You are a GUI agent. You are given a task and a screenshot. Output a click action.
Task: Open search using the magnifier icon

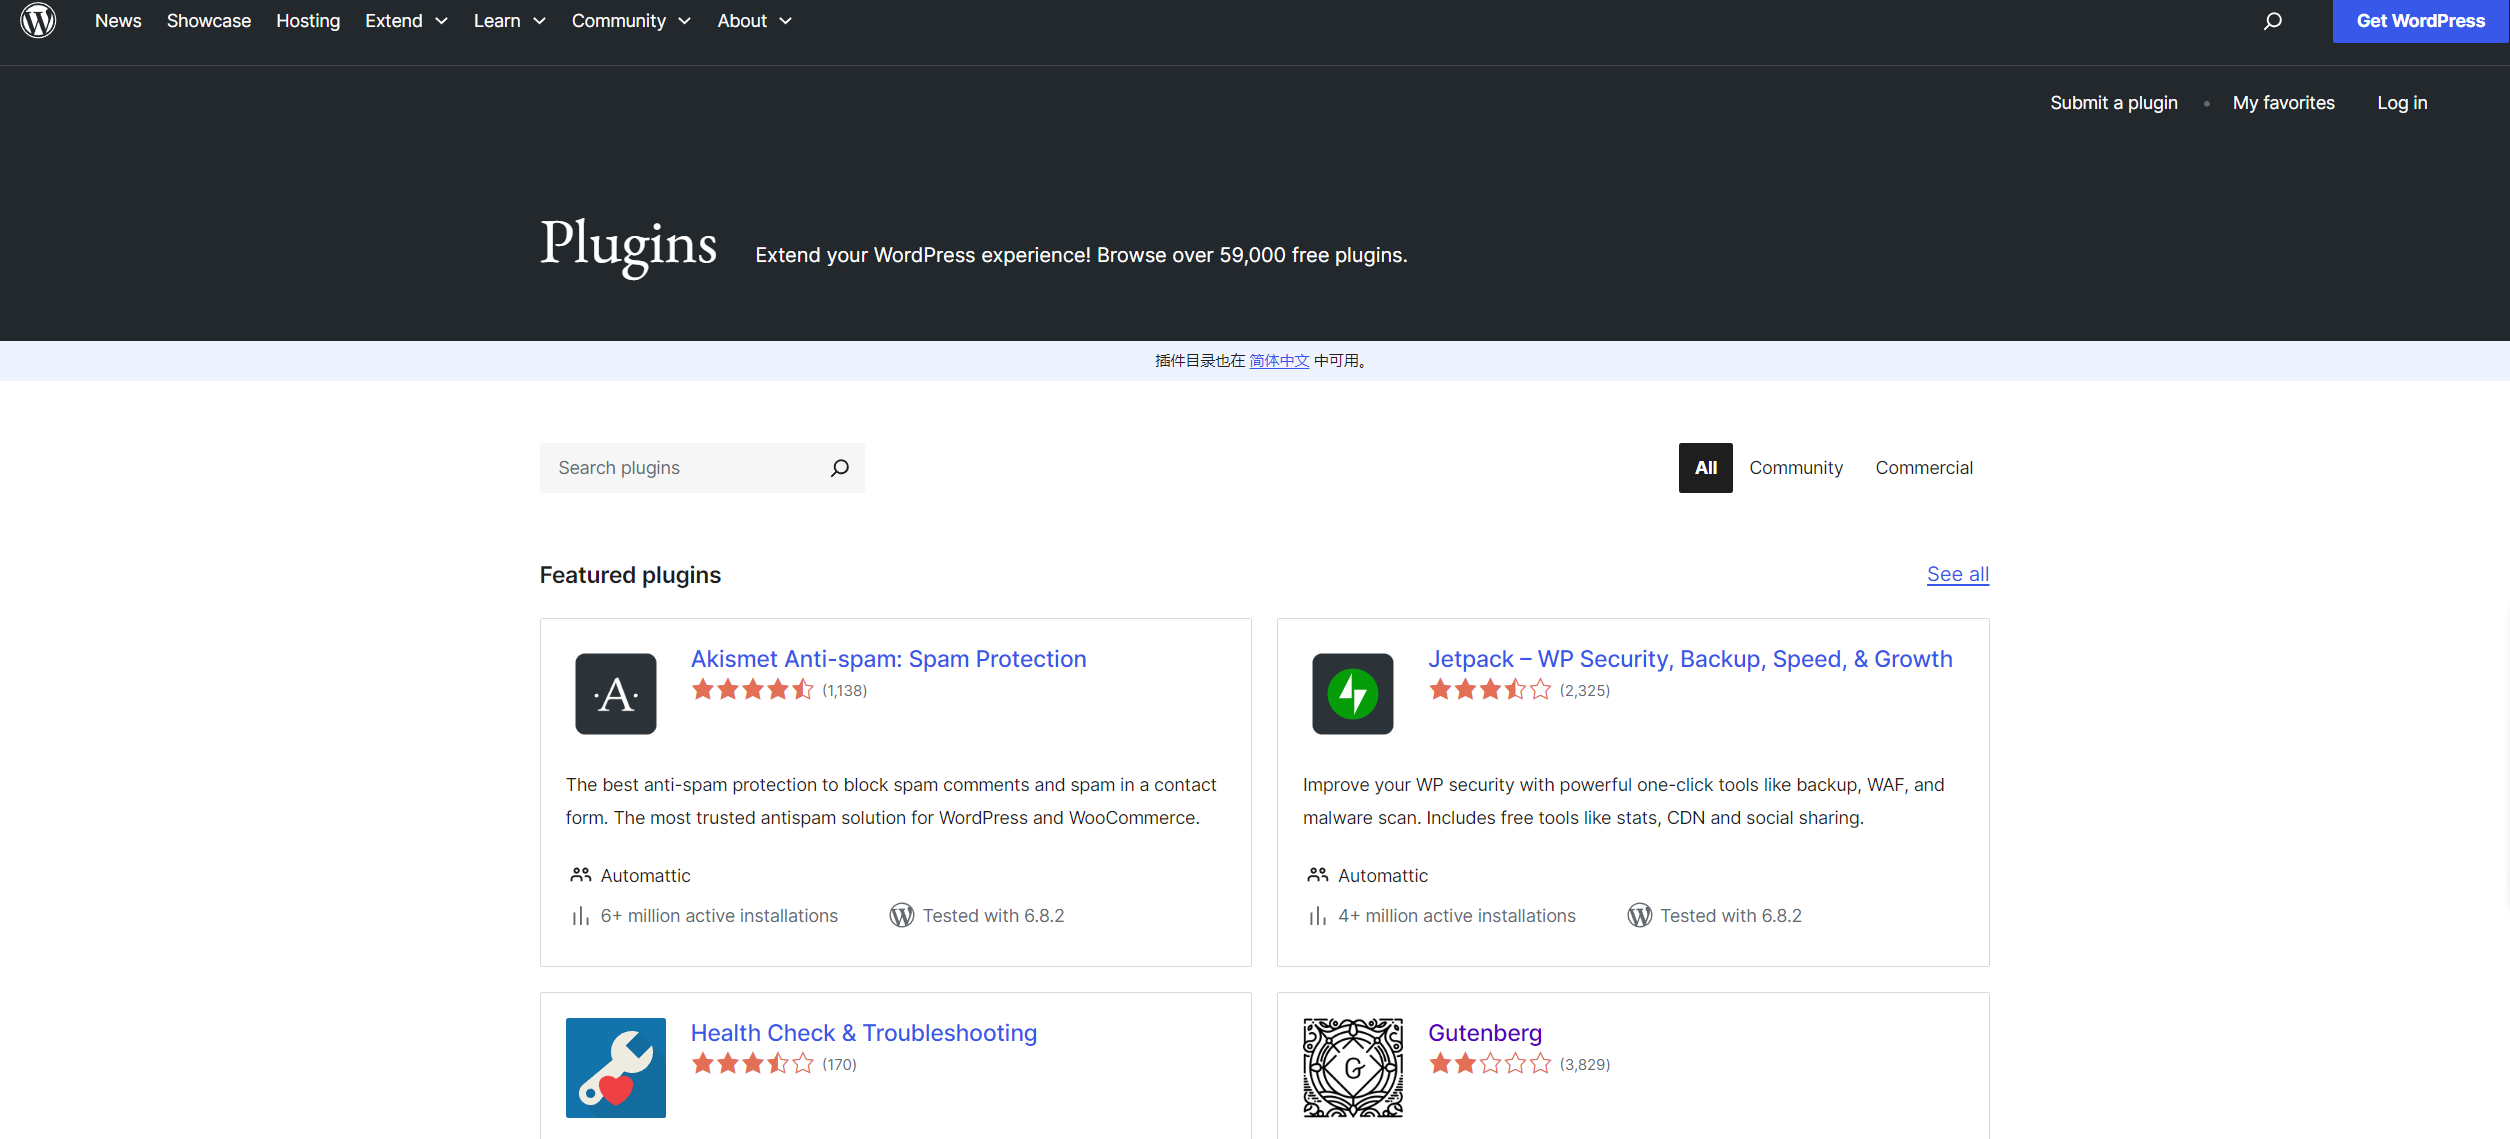[2272, 20]
